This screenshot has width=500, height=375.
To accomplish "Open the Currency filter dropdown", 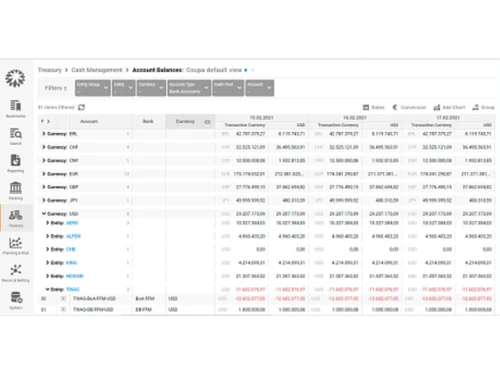I will (x=151, y=88).
